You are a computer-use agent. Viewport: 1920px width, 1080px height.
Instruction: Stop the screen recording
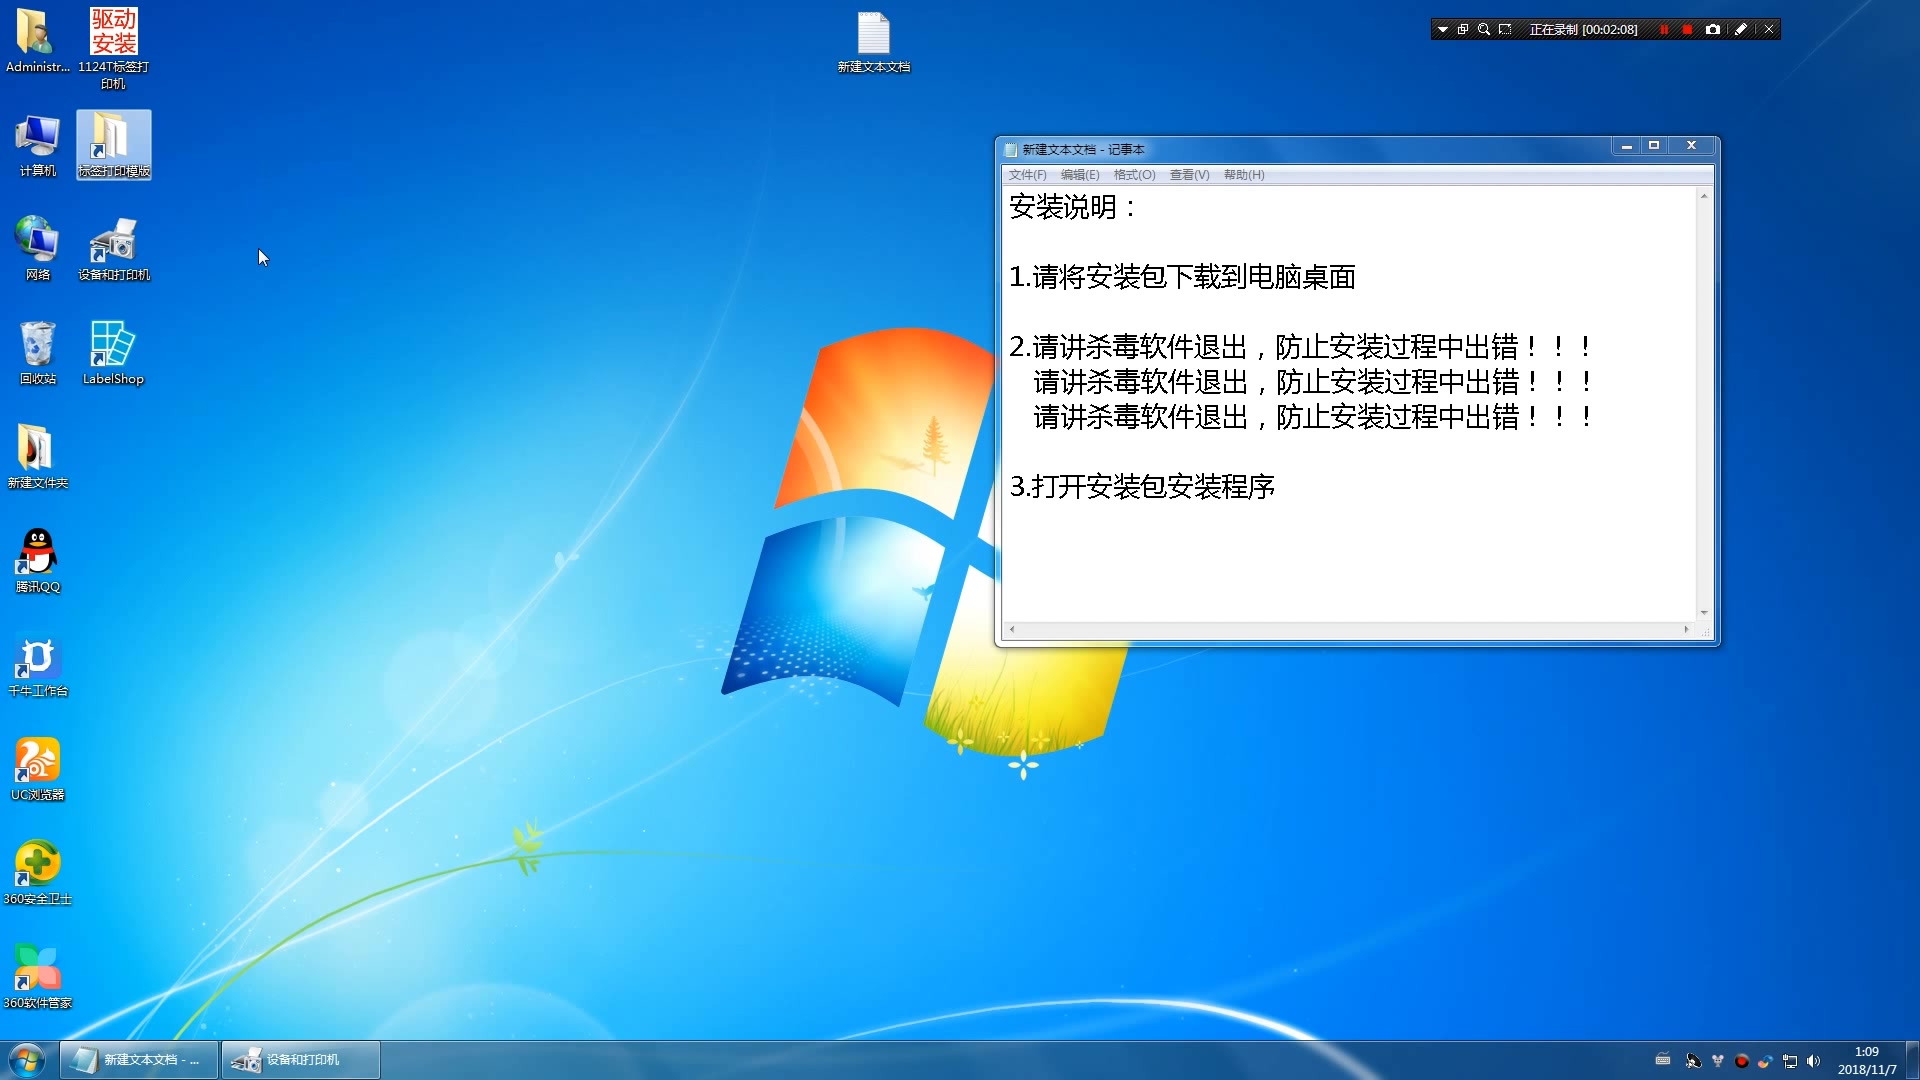point(1687,30)
